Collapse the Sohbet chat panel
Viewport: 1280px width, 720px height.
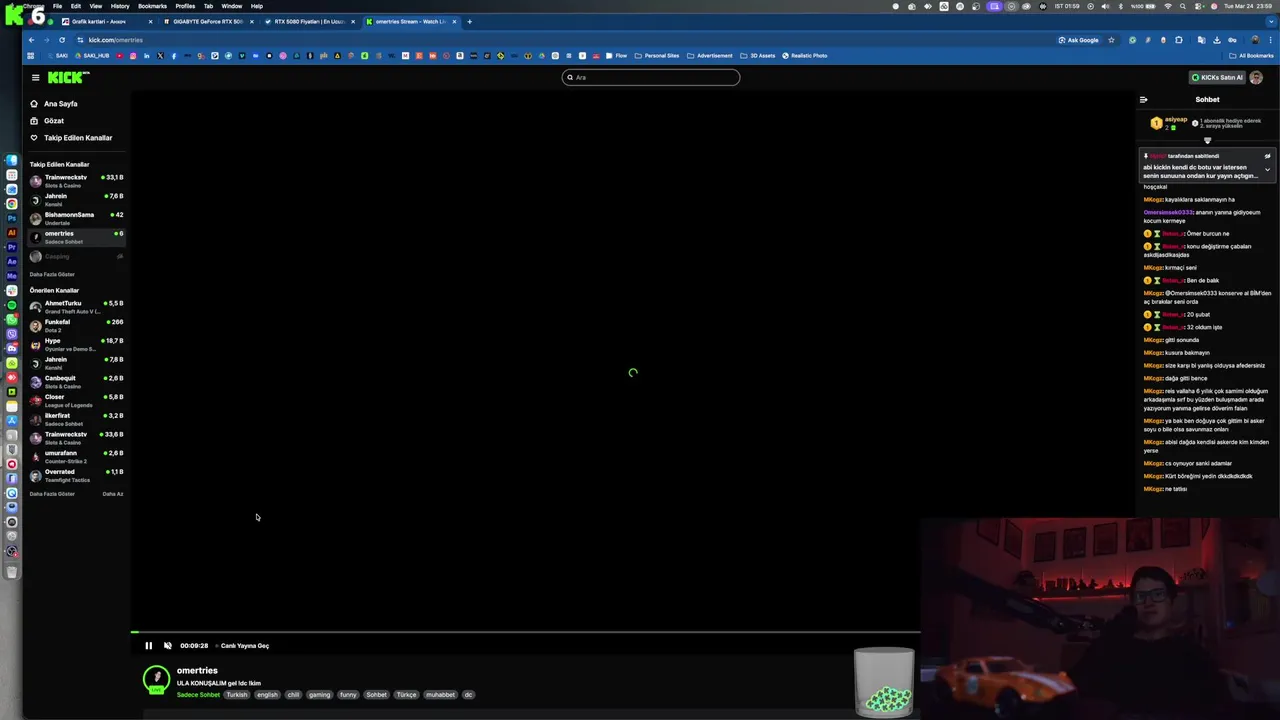(x=1144, y=99)
